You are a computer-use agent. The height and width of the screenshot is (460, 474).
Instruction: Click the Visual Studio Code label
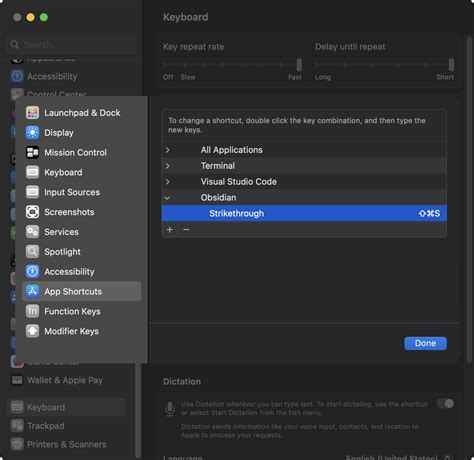coord(239,182)
